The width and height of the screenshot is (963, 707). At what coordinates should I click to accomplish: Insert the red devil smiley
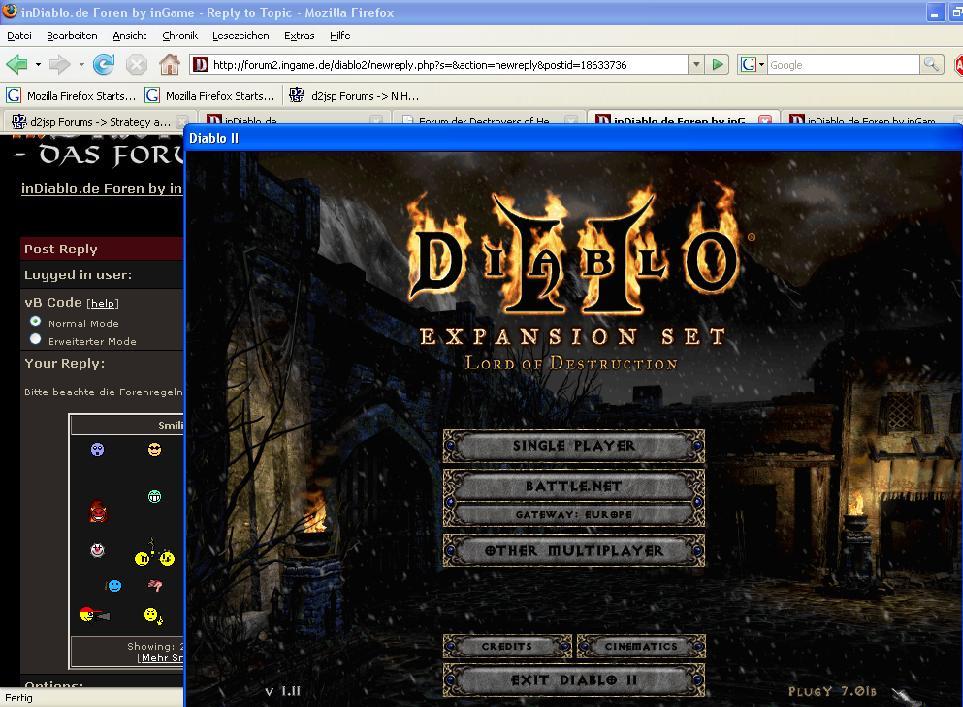click(98, 511)
